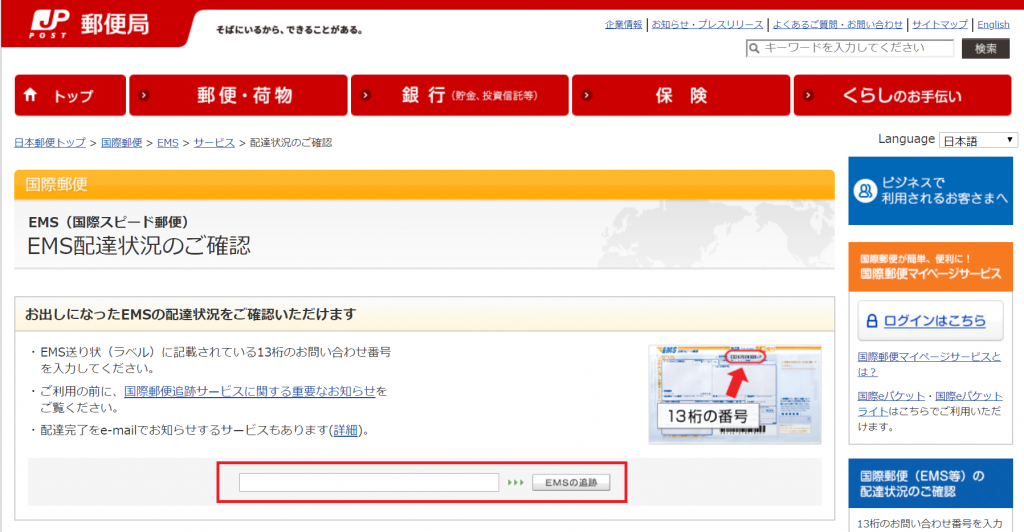Click the 企業情報 link
The height and width of the screenshot is (532, 1024).
coord(623,24)
